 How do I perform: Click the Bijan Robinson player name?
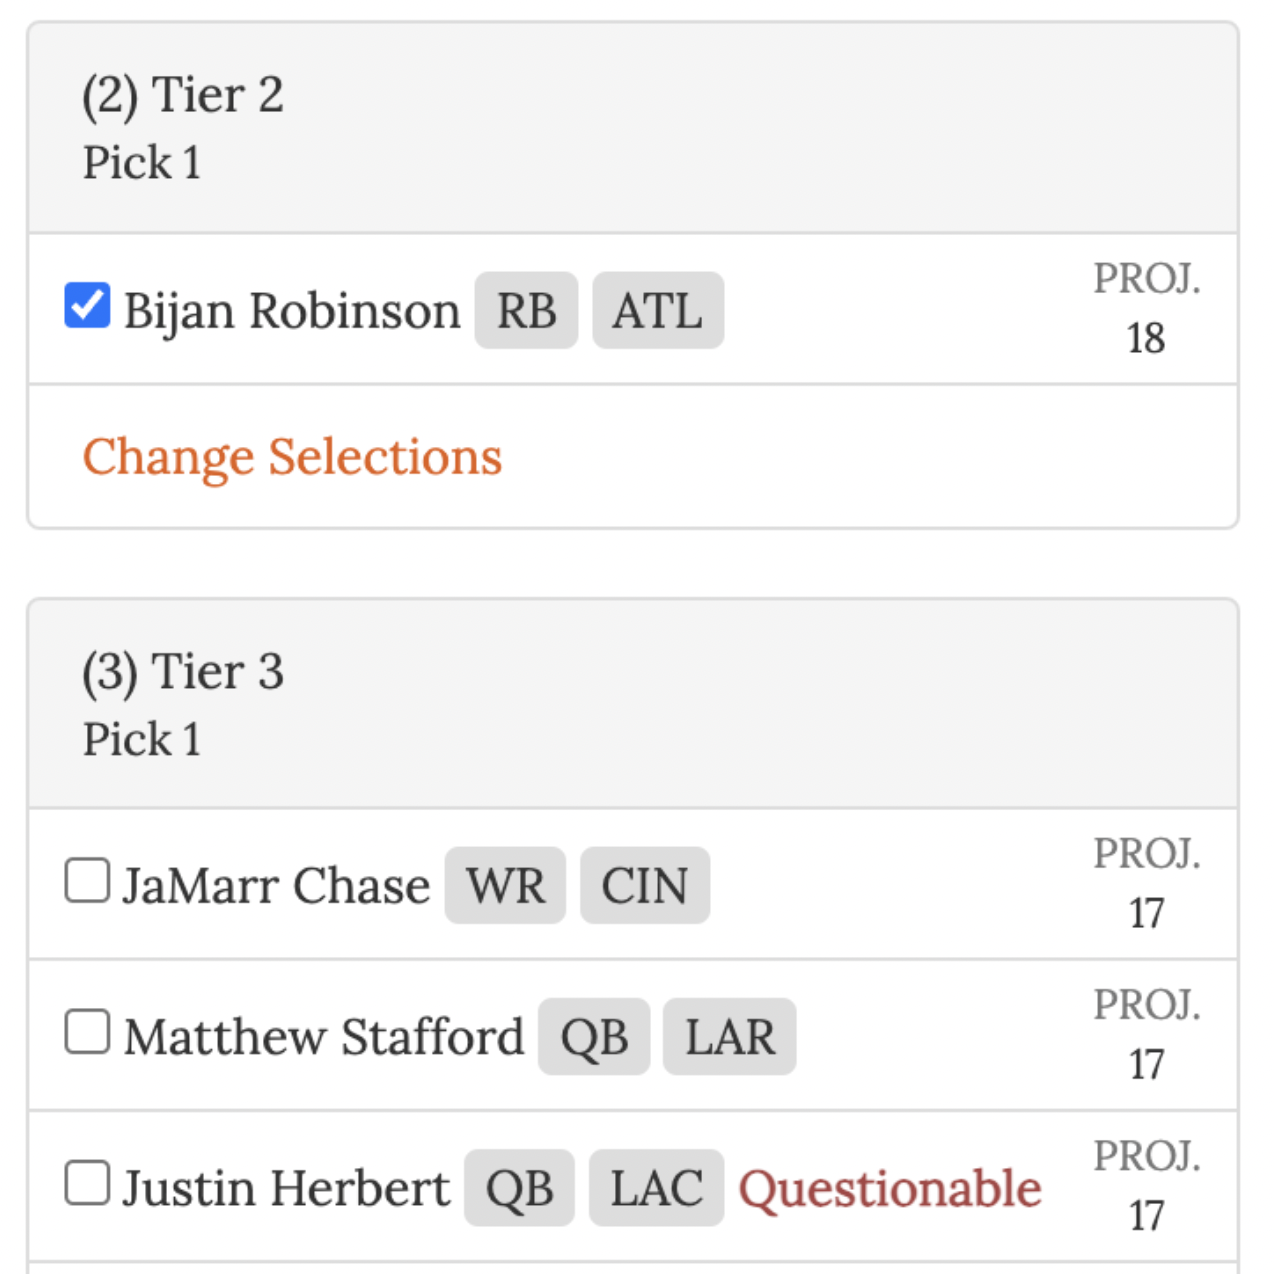[x=292, y=311]
